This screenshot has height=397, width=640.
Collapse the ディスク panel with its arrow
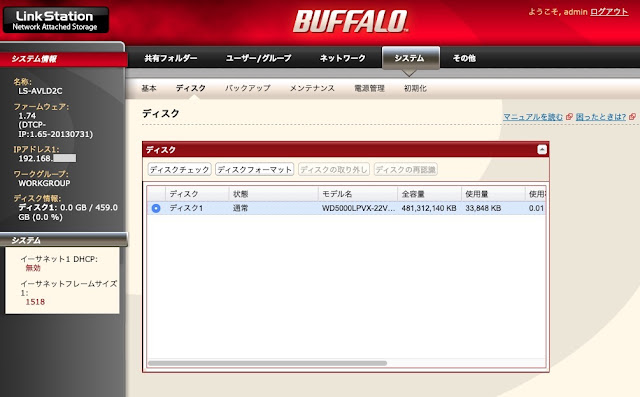click(x=542, y=150)
